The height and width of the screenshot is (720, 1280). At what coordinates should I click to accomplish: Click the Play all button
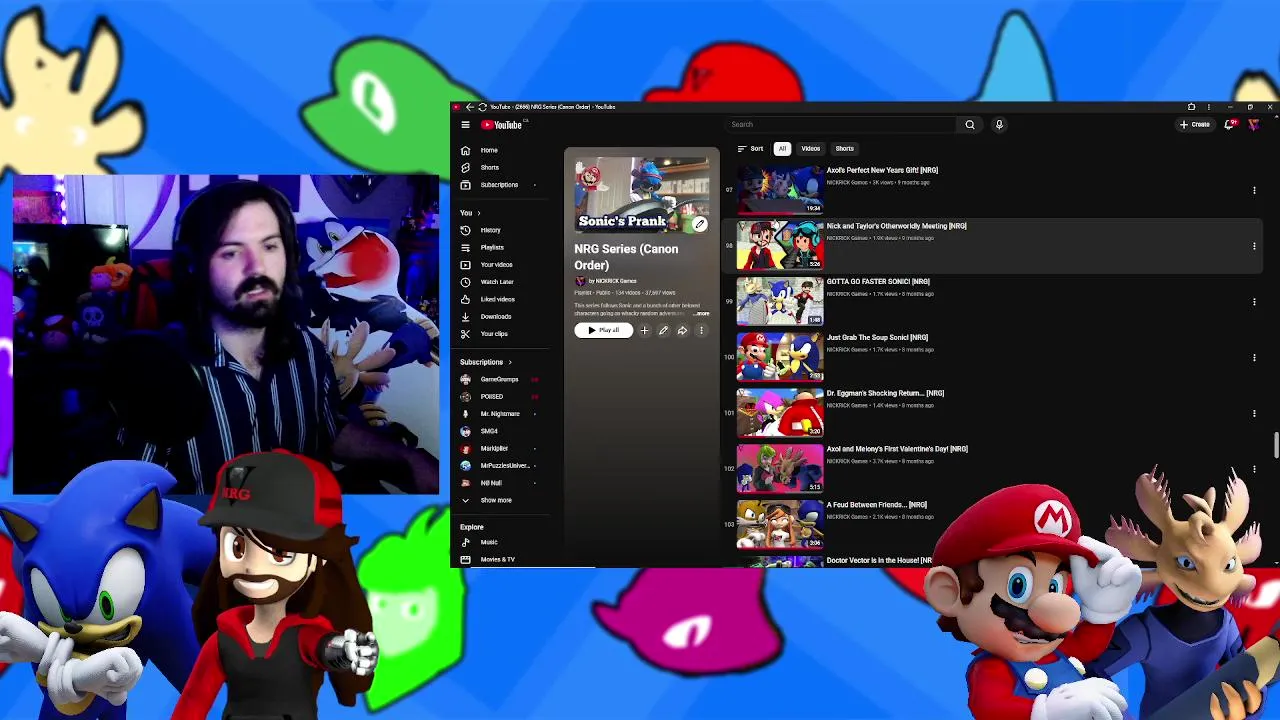coord(603,330)
